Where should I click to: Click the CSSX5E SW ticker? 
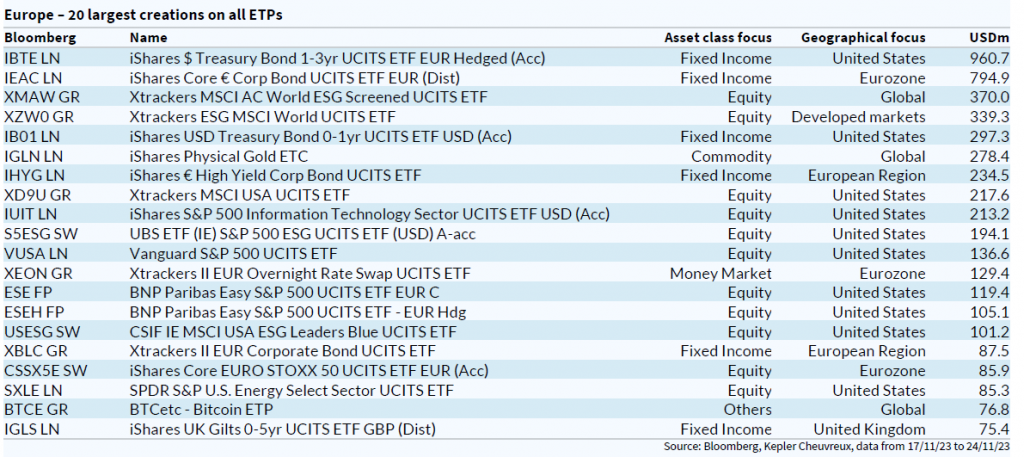tap(45, 370)
